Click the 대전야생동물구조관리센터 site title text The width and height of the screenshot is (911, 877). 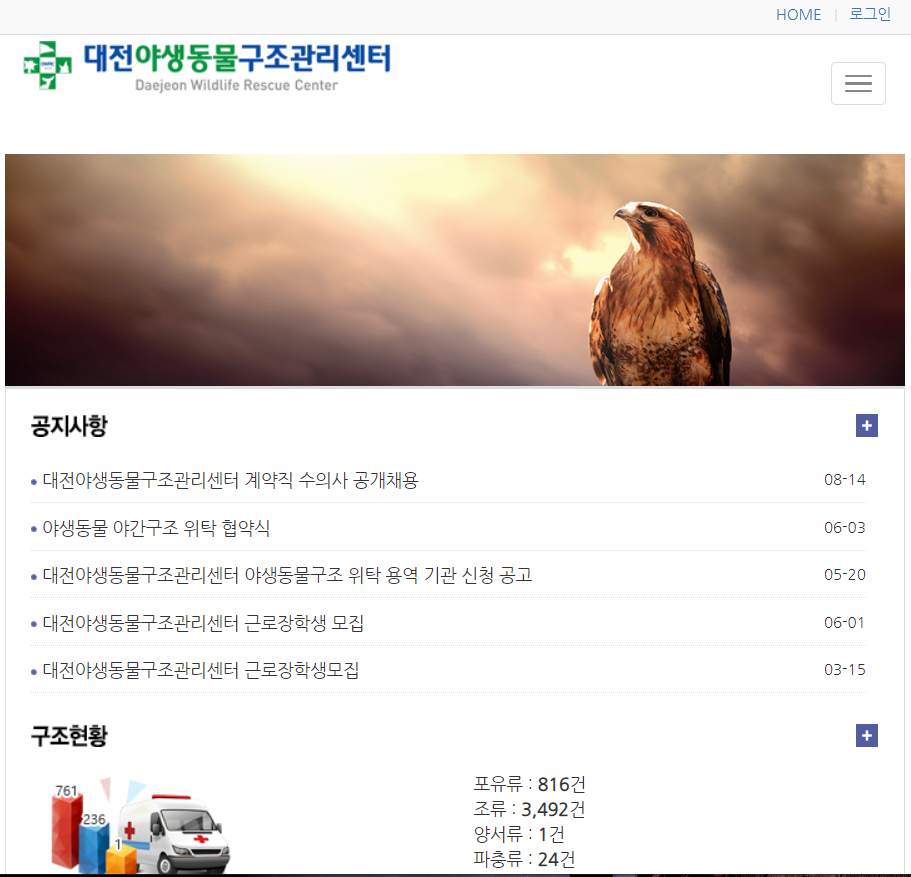238,59
